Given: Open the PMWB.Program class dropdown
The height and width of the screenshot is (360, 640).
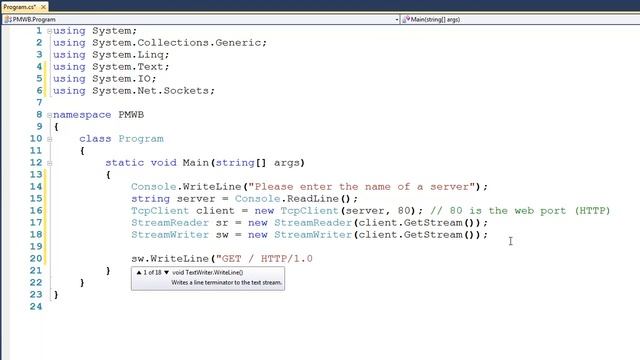Looking at the screenshot, I should tap(397, 19).
